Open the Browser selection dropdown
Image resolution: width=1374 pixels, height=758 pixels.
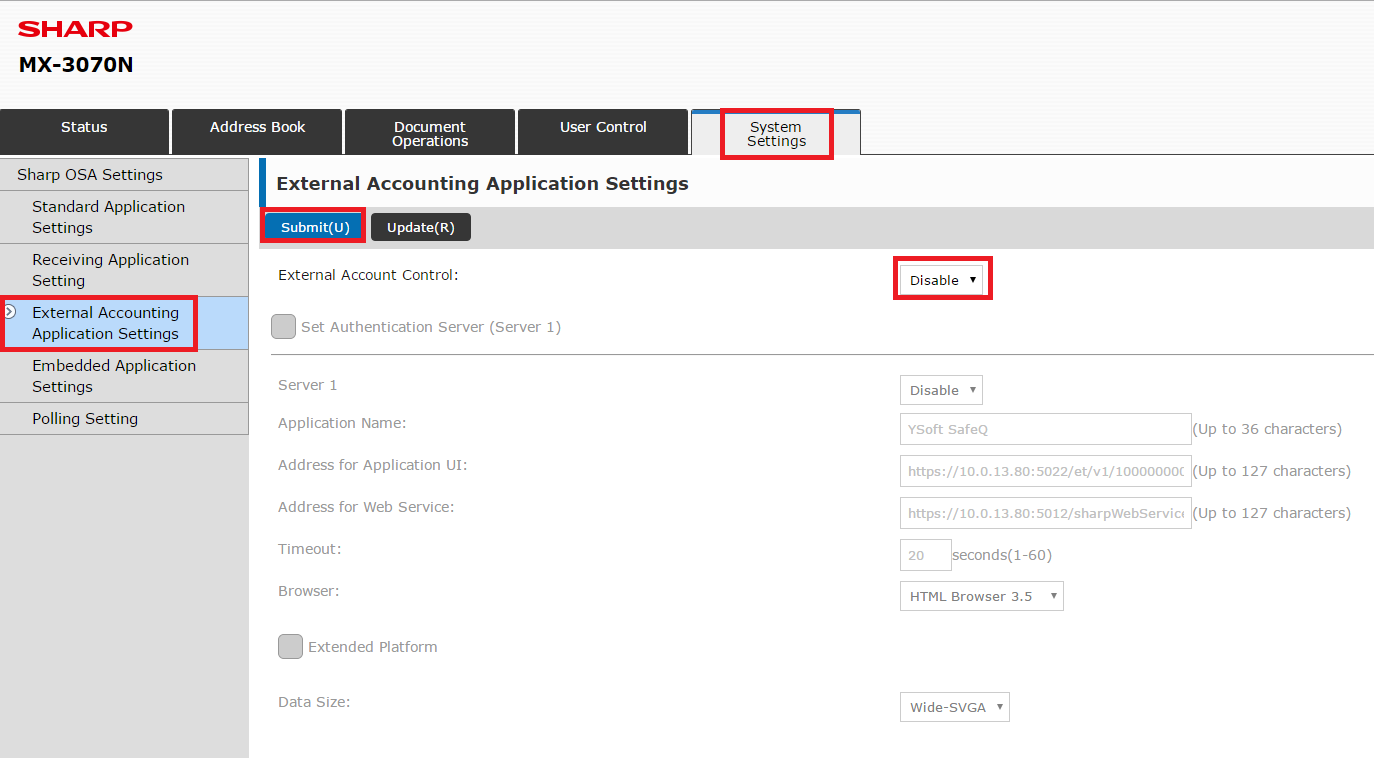pos(981,596)
